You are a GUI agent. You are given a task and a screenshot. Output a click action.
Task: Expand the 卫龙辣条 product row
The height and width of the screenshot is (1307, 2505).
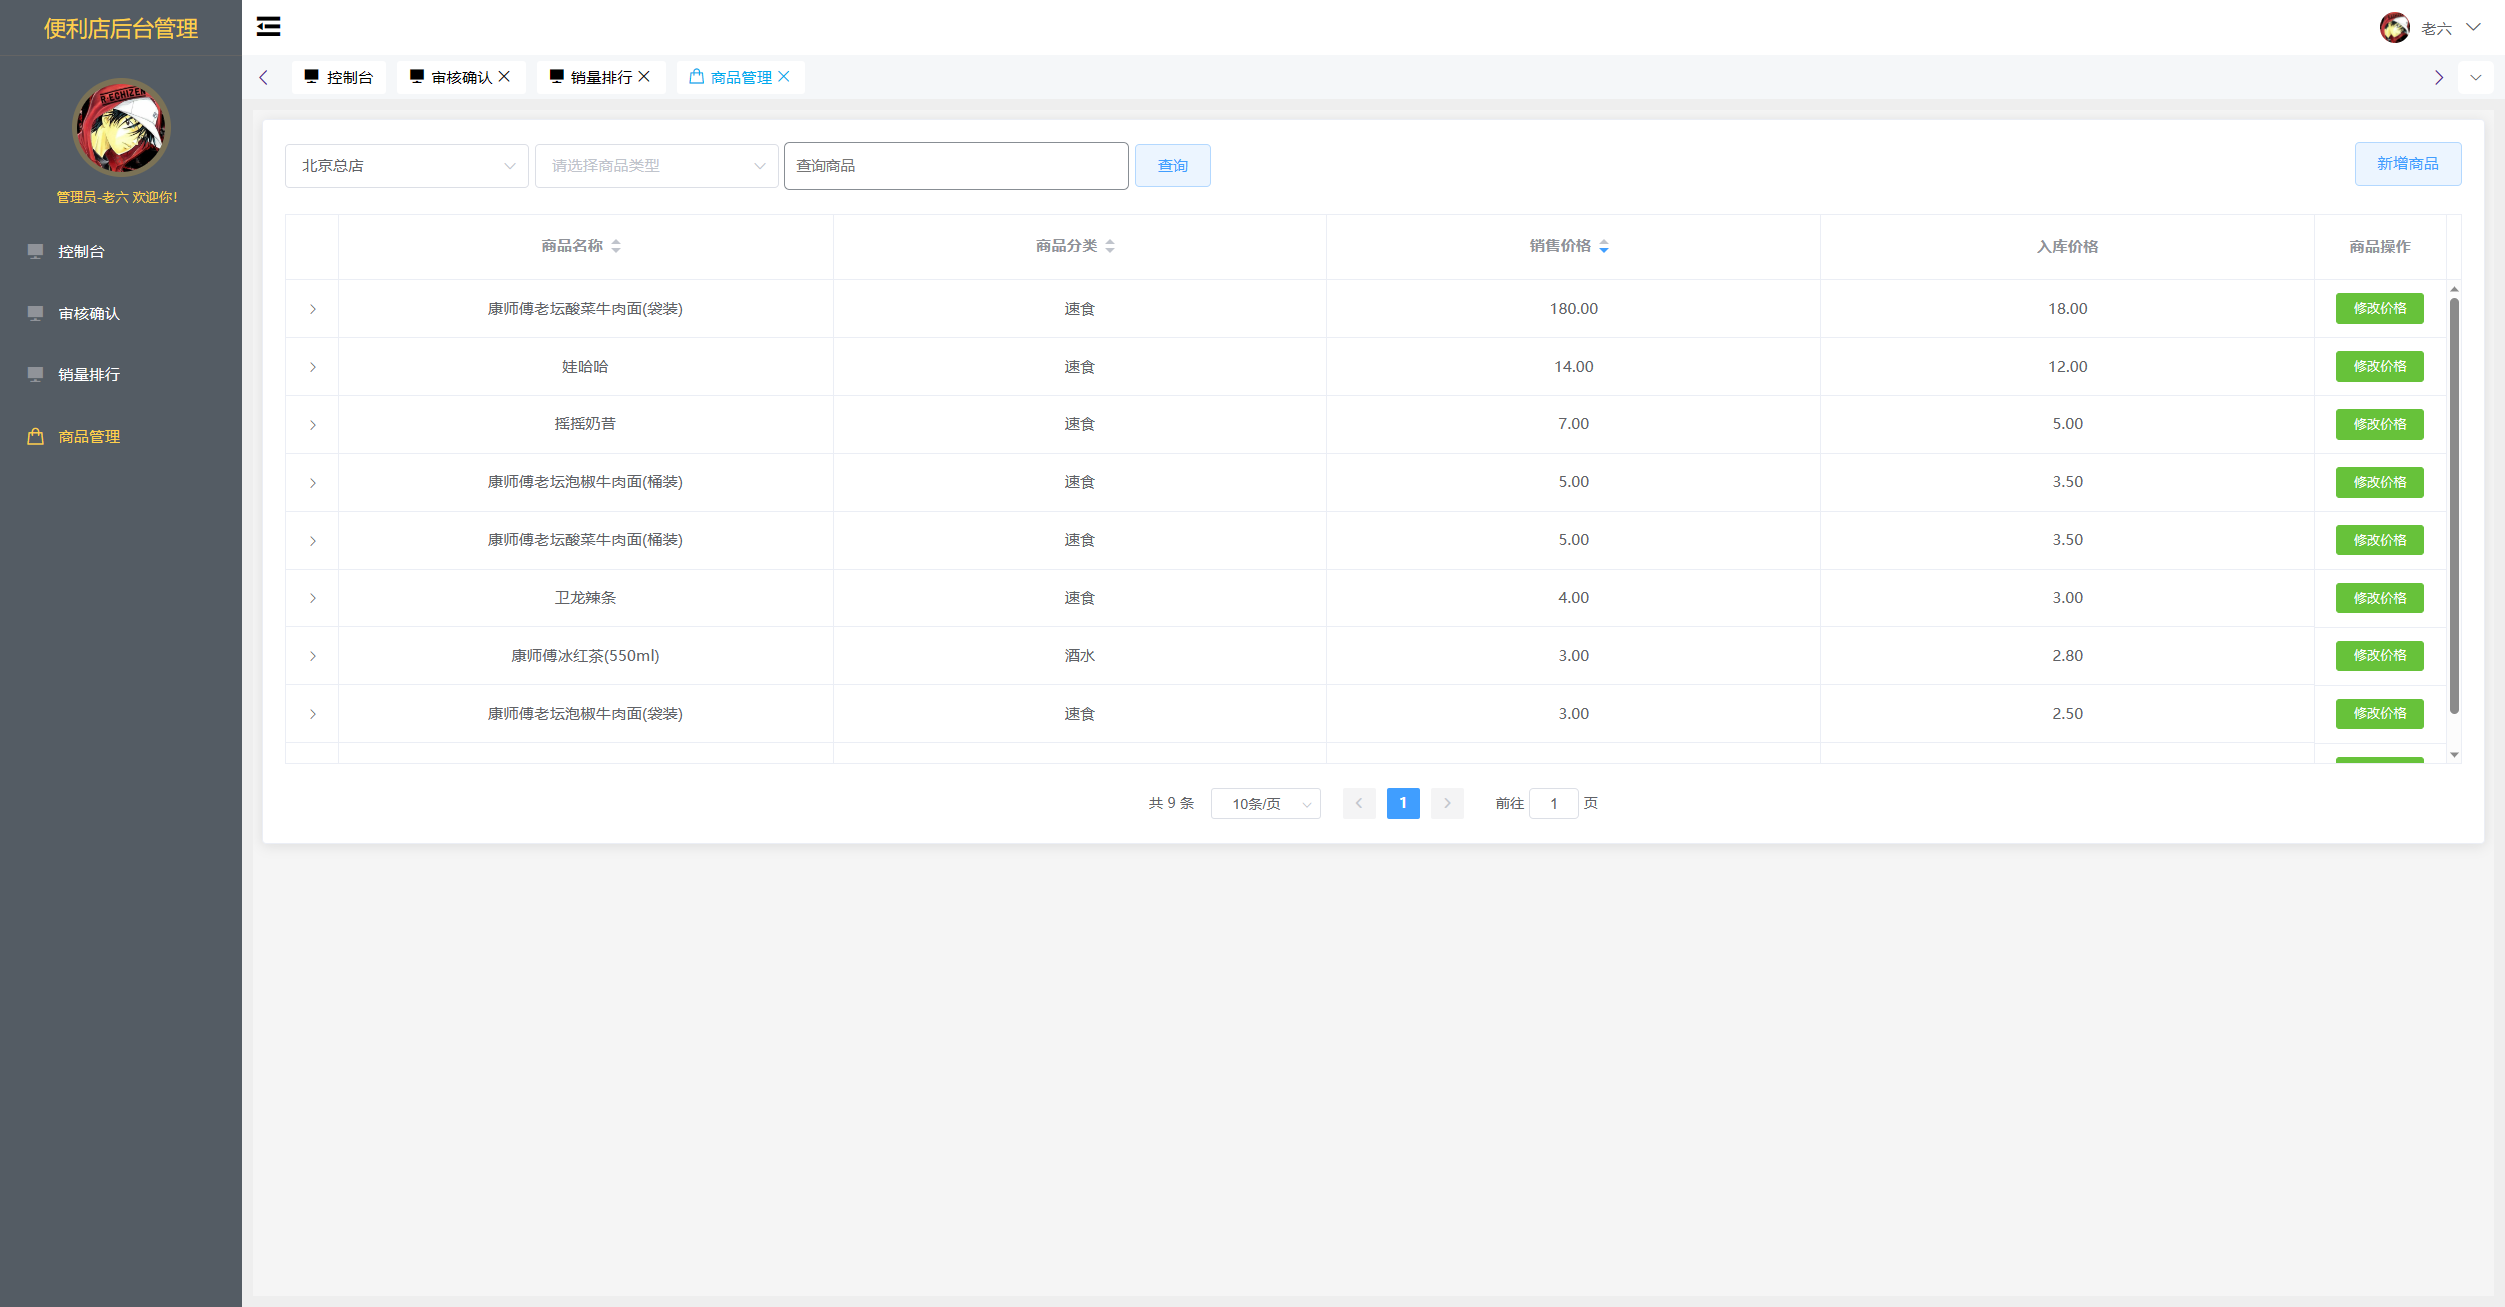click(x=313, y=598)
